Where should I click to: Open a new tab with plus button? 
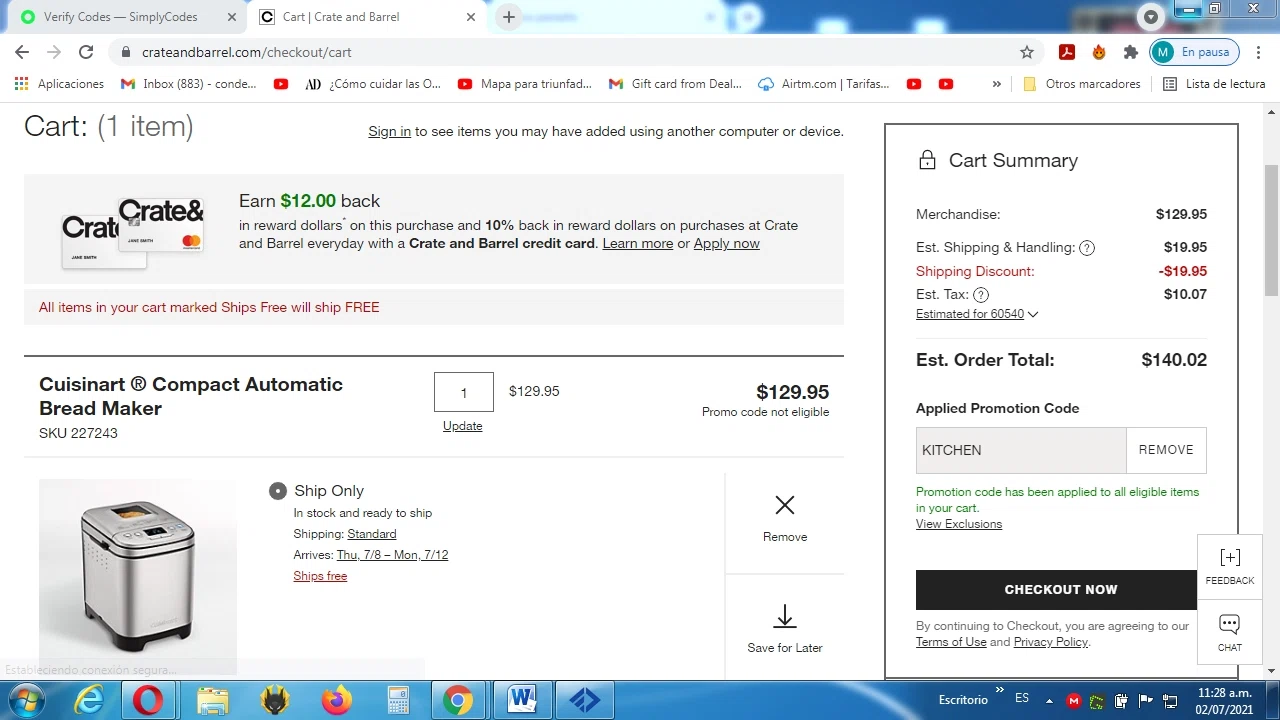coord(509,17)
